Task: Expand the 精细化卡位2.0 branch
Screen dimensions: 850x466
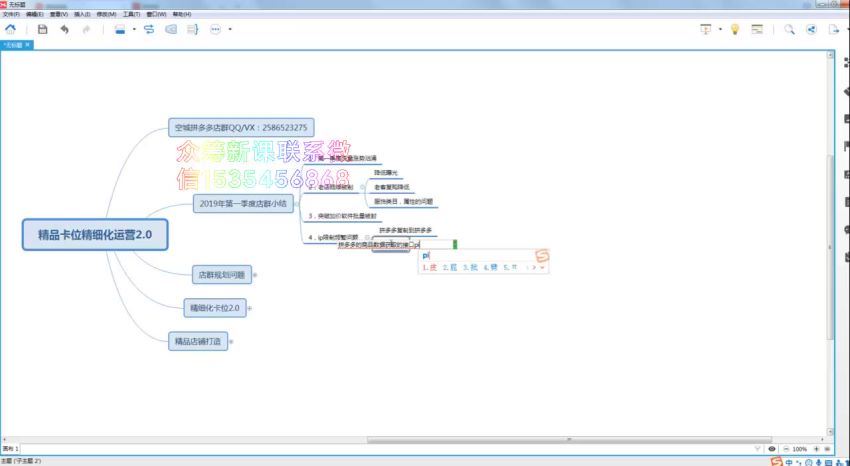Action: [250, 308]
